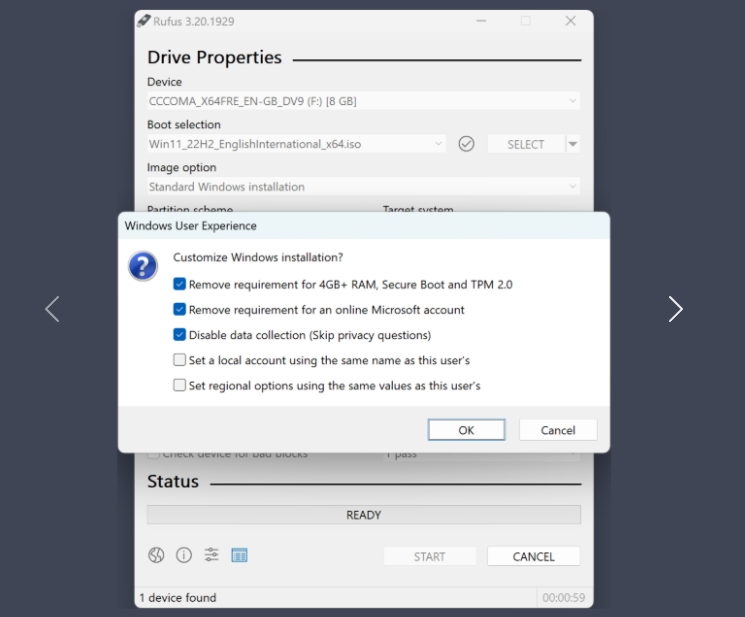Expand the Image option dropdown
The height and width of the screenshot is (617, 745).
pyautogui.click(x=363, y=187)
